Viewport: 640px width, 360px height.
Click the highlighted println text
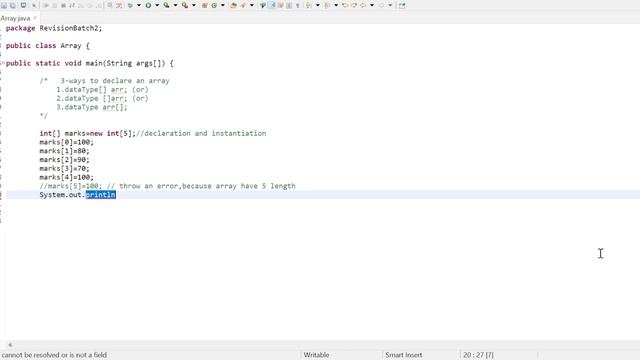click(x=100, y=195)
